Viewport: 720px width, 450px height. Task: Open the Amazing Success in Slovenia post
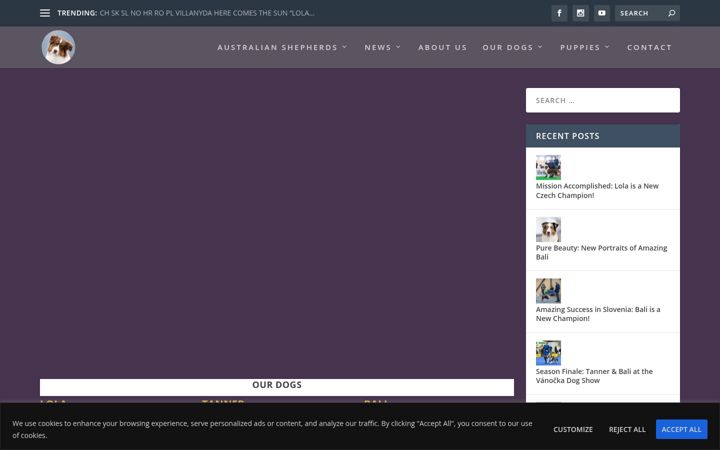coord(598,314)
